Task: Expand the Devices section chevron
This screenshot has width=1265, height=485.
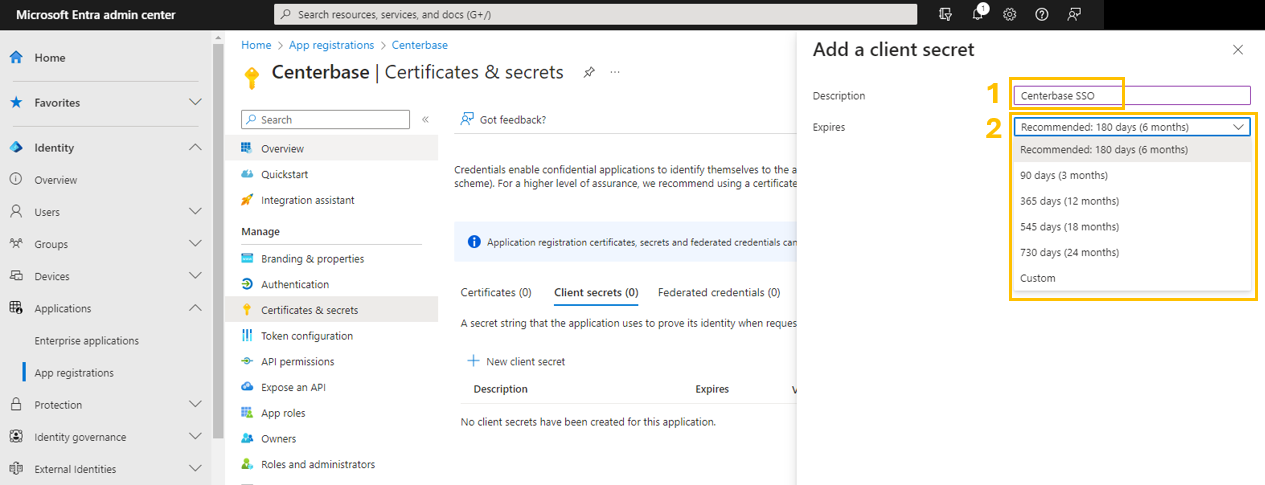Action: [195, 276]
